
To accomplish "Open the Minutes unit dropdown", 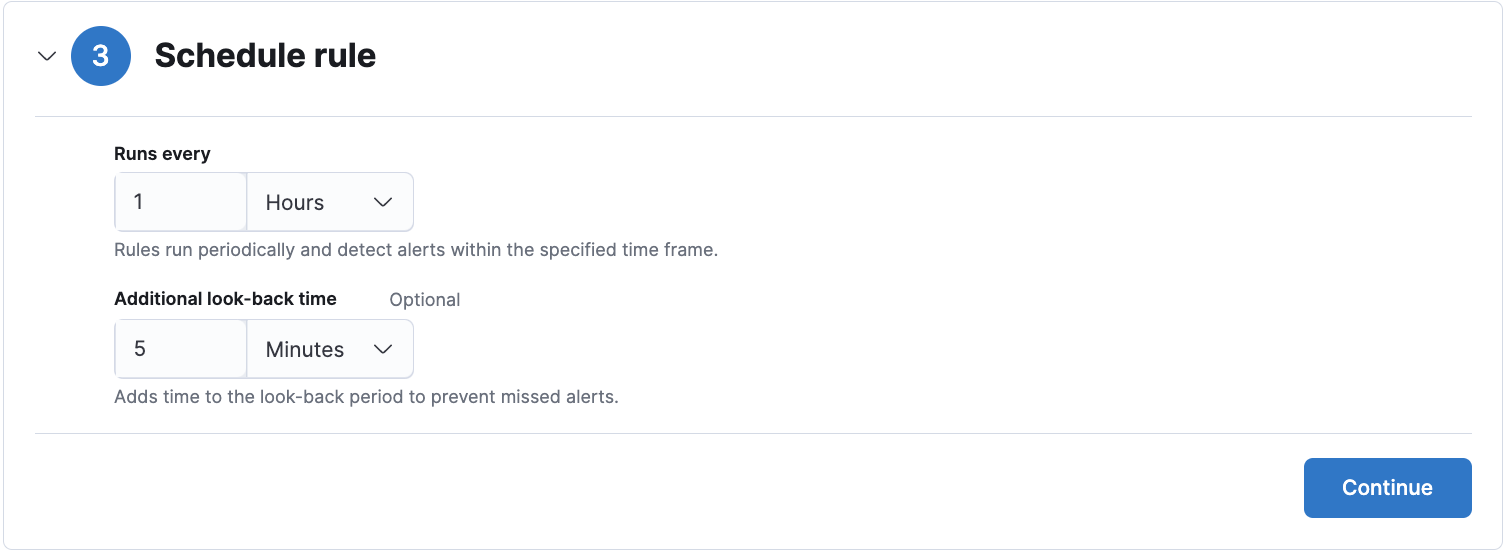I will click(x=330, y=349).
